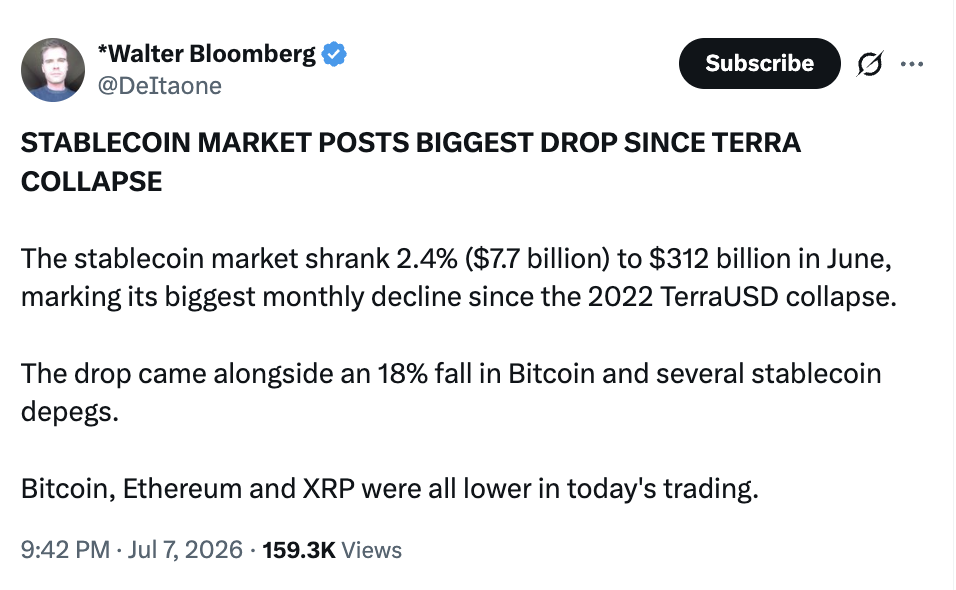Image resolution: width=956 pixels, height=590 pixels.
Task: Click the 2.4% ($7.7 billion) figure
Action: pyautogui.click(x=503, y=258)
